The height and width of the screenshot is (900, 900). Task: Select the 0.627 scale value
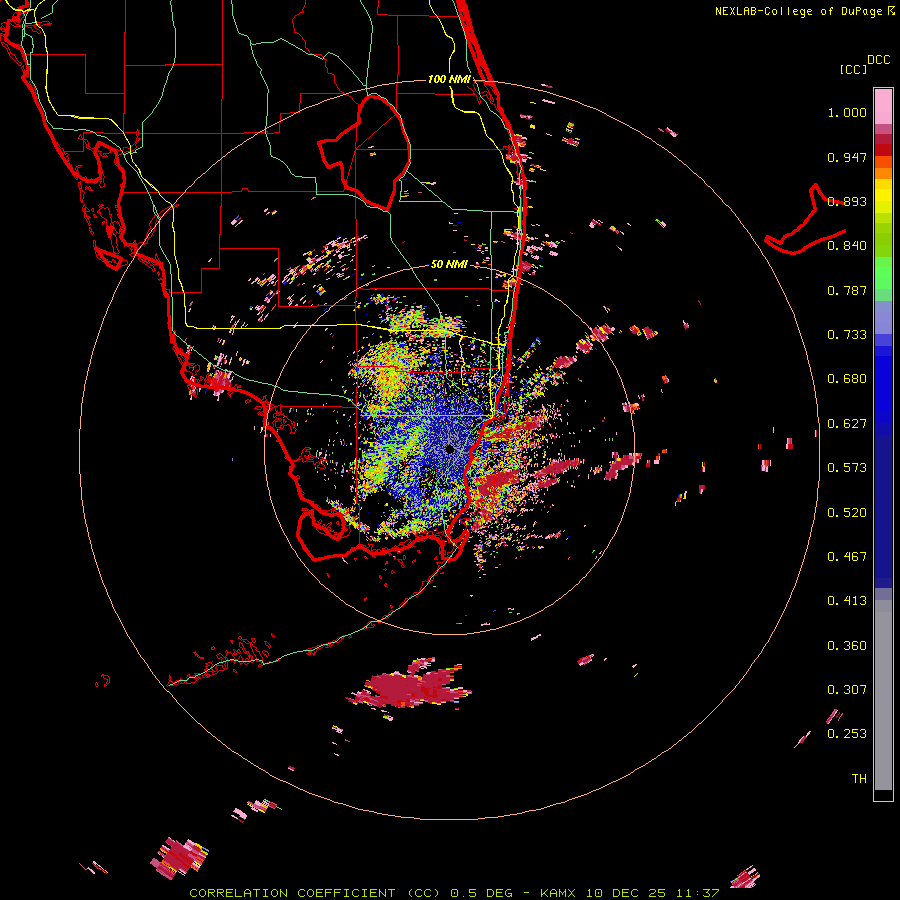847,424
